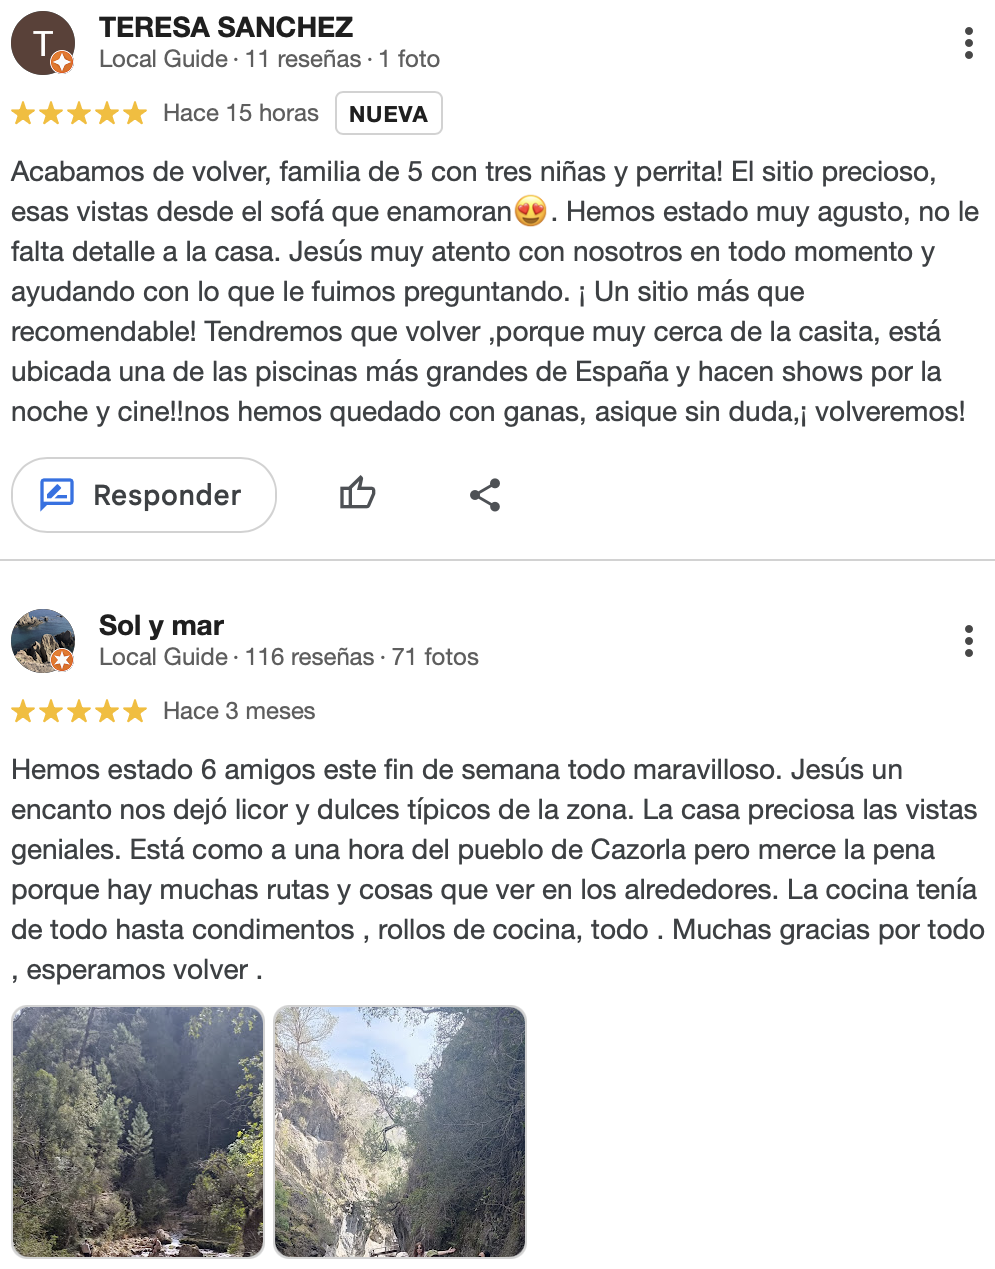Image resolution: width=995 pixels, height=1269 pixels.
Task: Open Sol y mar profile name link
Action: [161, 625]
